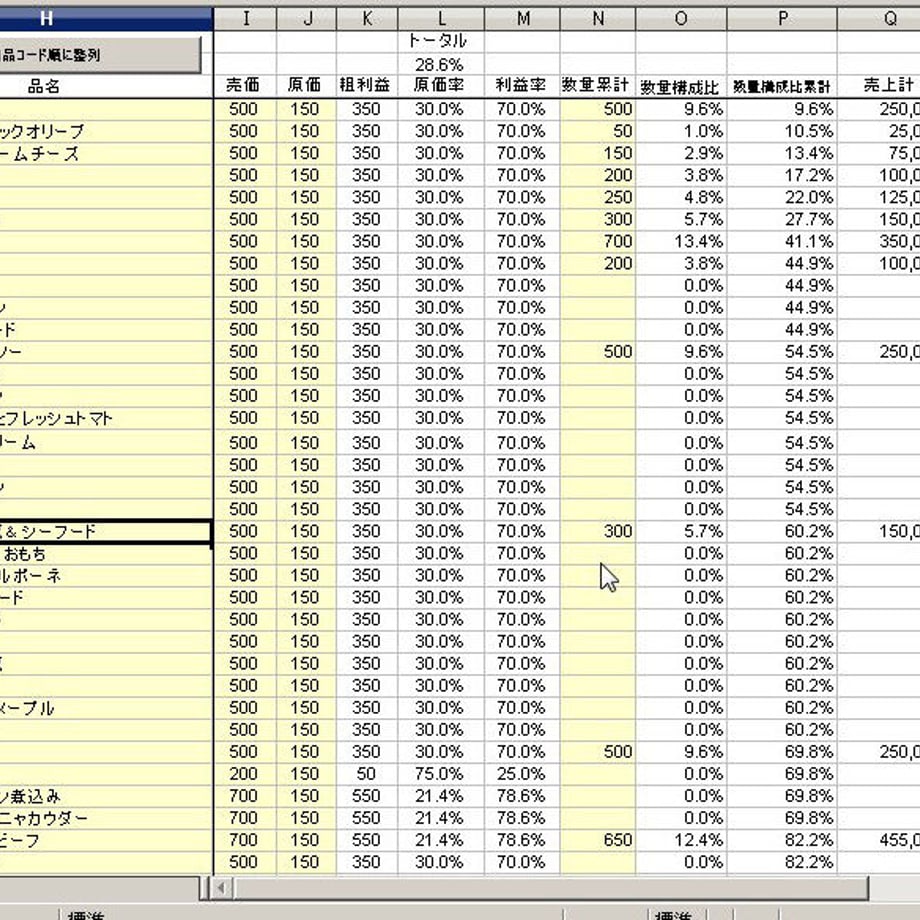Select the product cell ending ビーフ
The width and height of the screenshot is (920, 920).
[x=106, y=840]
